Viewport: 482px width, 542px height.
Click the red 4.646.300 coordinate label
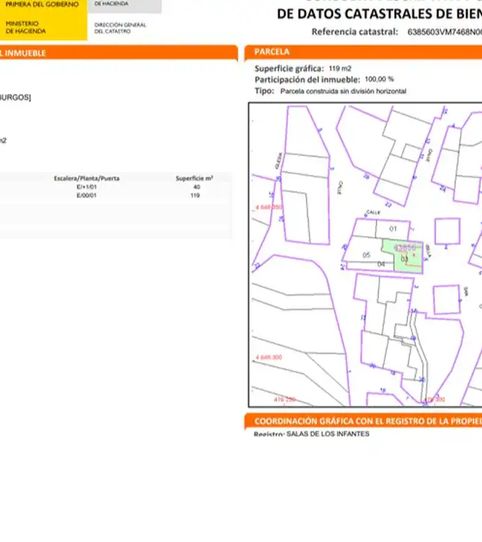[x=269, y=357]
